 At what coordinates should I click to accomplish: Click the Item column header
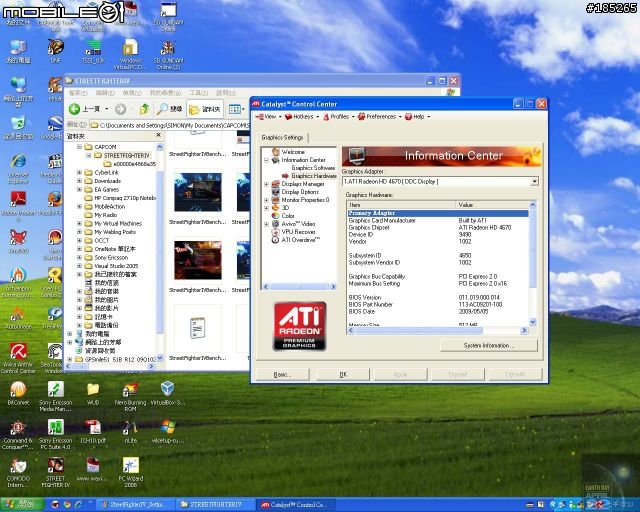point(401,205)
